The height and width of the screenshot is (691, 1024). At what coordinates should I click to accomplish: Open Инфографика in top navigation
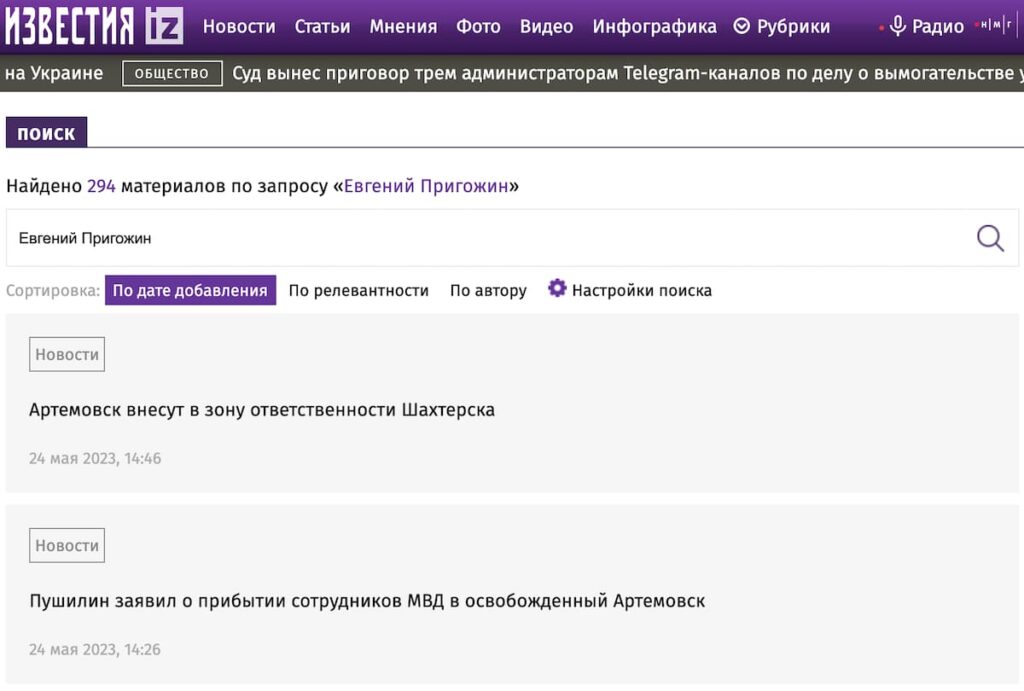point(654,27)
